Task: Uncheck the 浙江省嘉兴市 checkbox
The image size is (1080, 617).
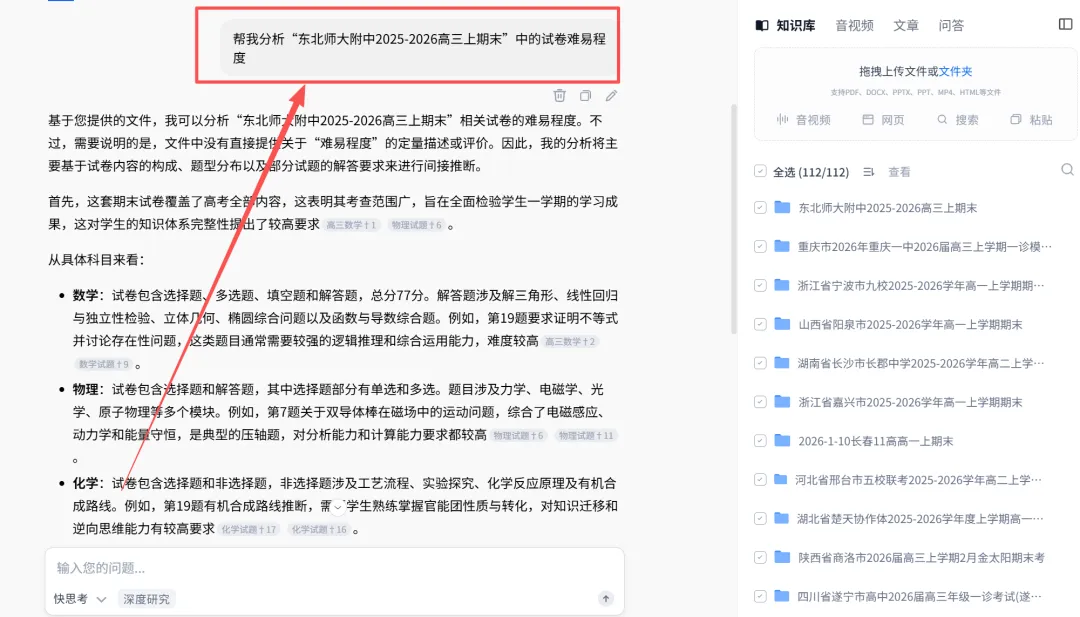Action: point(760,402)
